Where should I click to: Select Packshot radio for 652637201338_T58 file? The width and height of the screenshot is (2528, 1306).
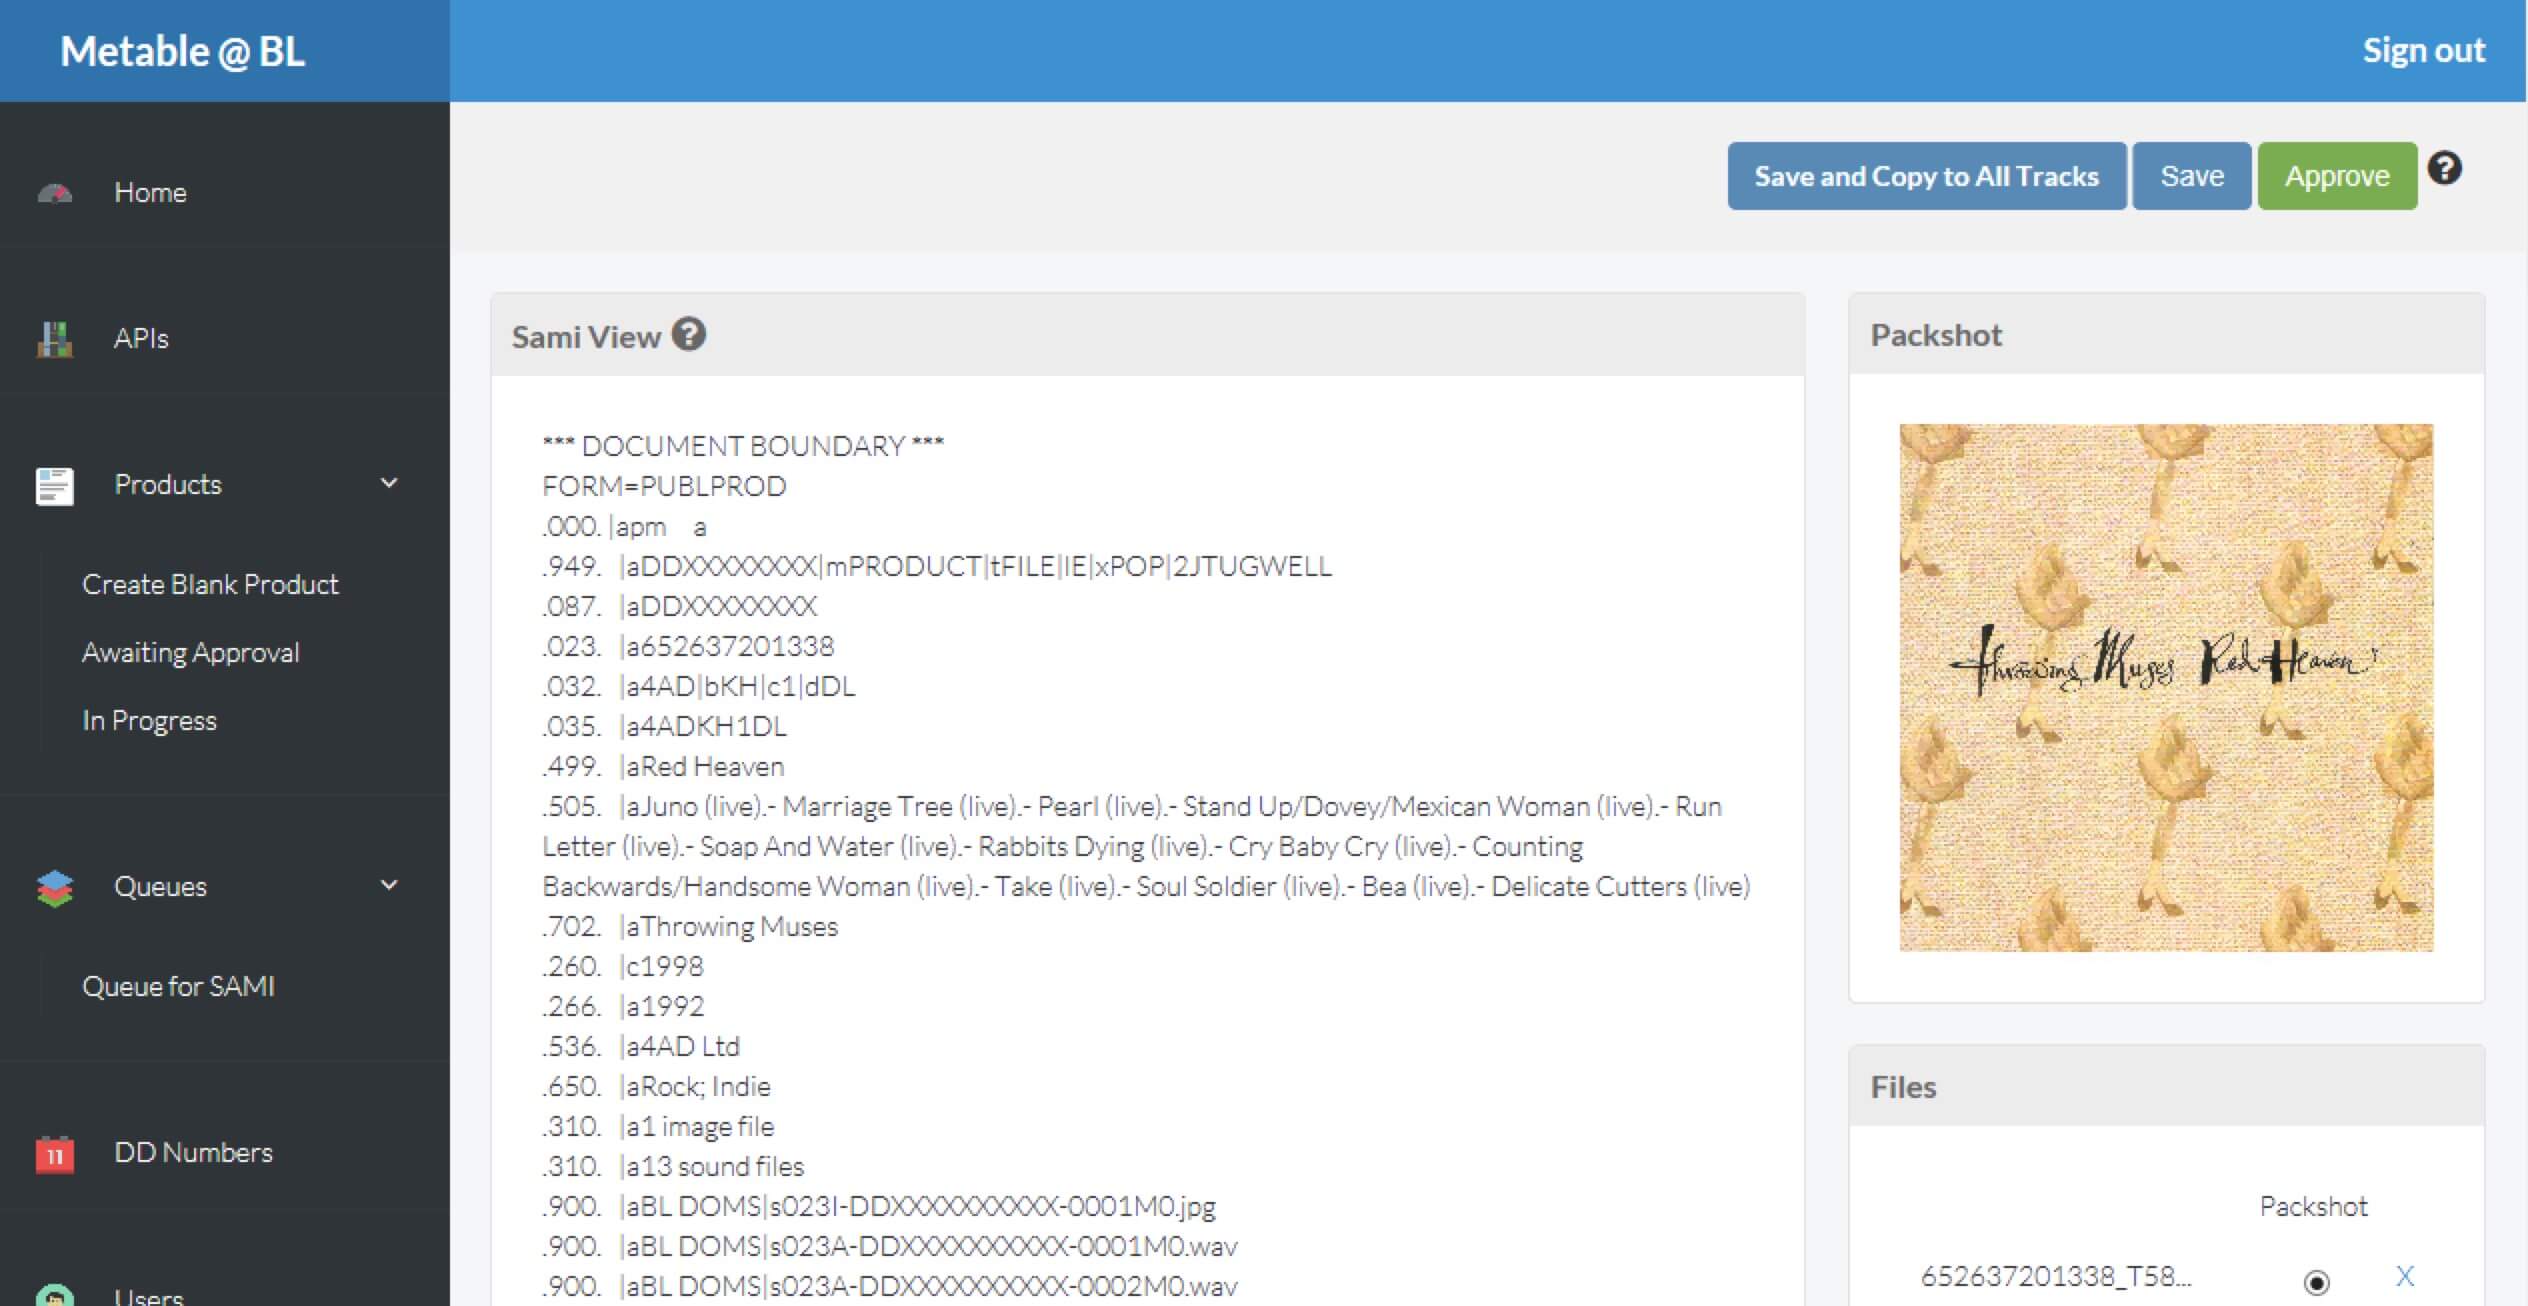point(2316,1281)
